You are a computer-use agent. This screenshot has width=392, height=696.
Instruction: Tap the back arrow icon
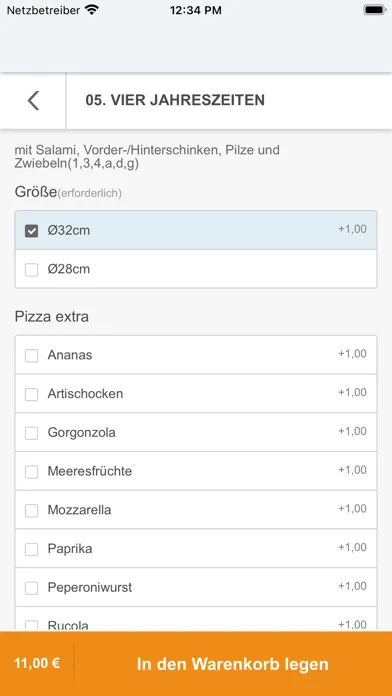pos(33,100)
